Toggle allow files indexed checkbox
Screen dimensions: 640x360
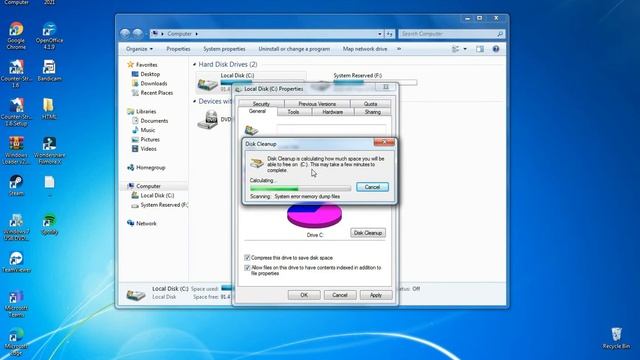tap(247, 268)
